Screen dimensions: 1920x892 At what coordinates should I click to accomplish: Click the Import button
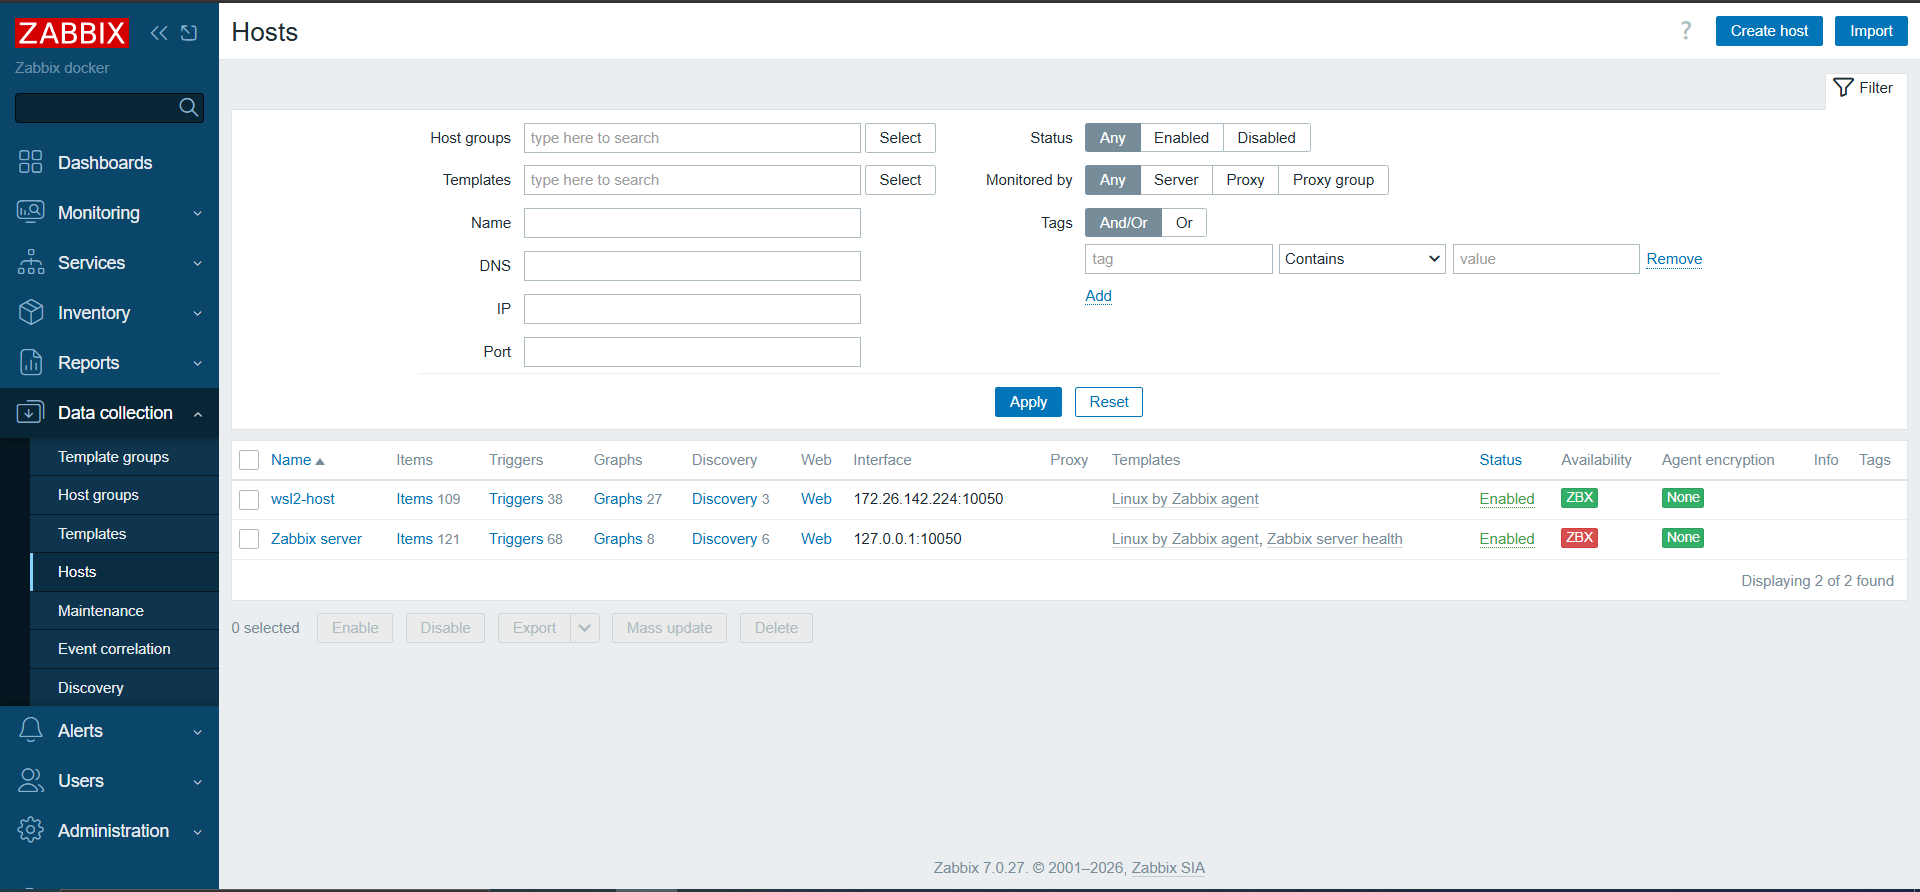tap(1871, 31)
